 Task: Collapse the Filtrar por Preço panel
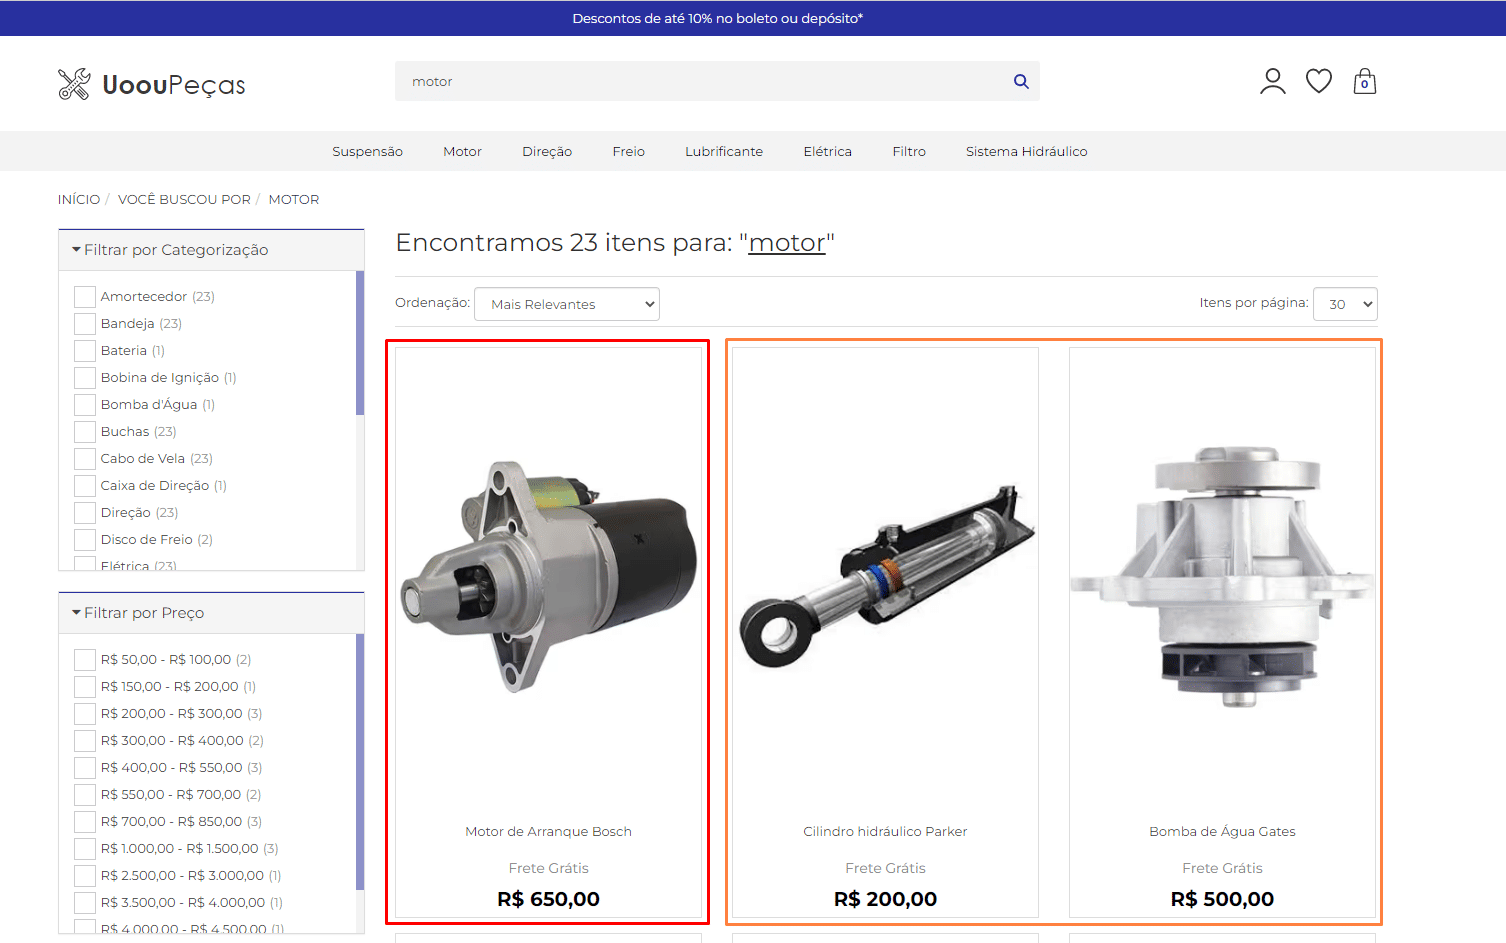[x=140, y=613]
